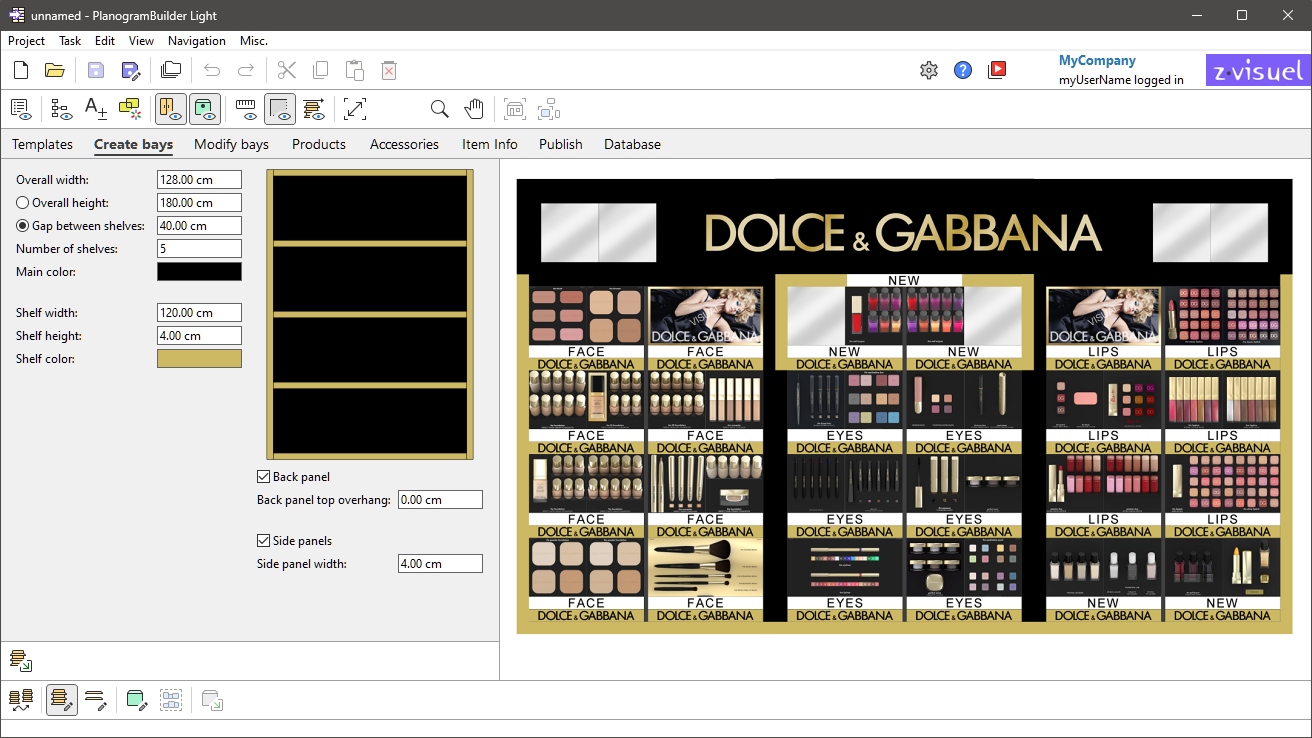Screen dimensions: 1312x738
Task: Click the Back panel top overhang field
Action: (440, 500)
